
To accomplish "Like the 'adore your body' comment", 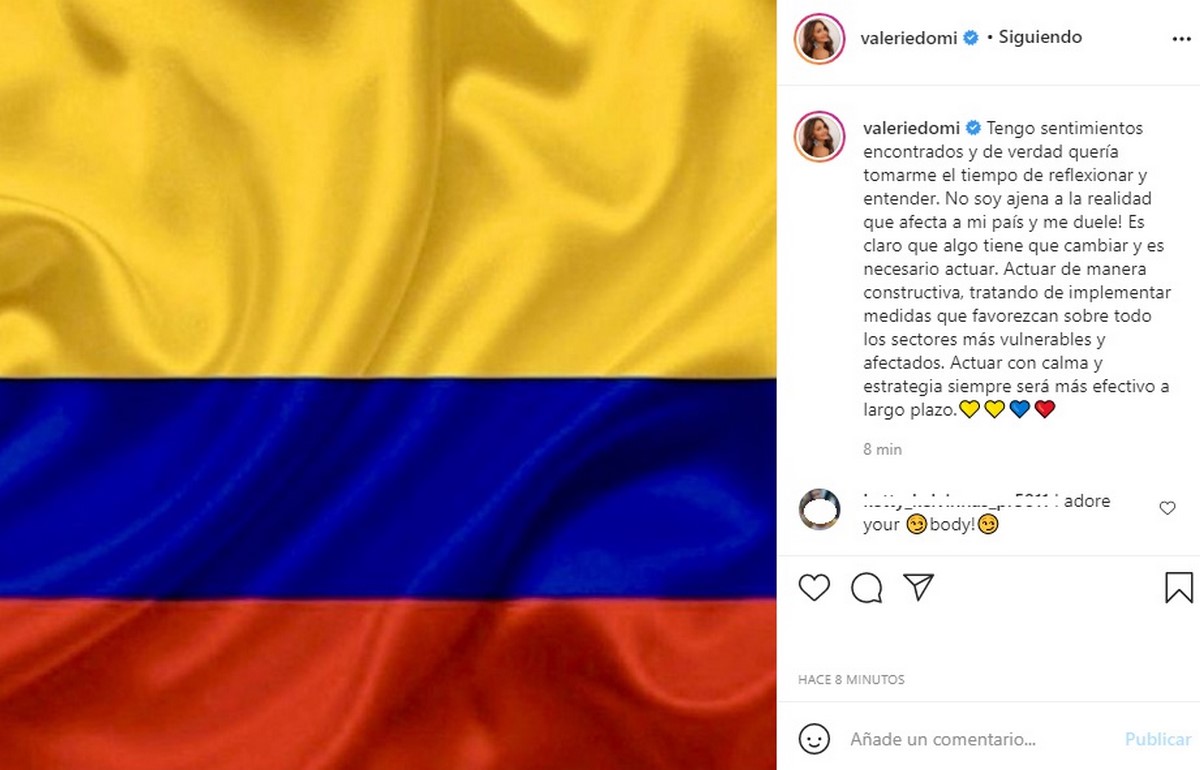I will (1167, 508).
